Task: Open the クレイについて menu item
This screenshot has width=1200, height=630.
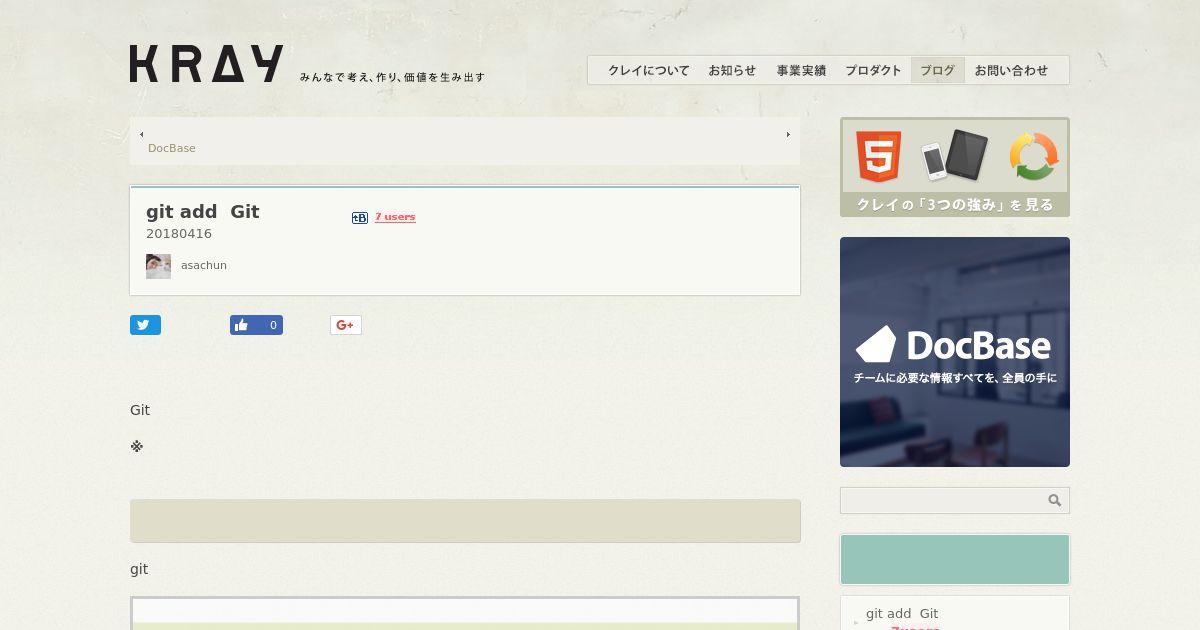Action: tap(649, 70)
